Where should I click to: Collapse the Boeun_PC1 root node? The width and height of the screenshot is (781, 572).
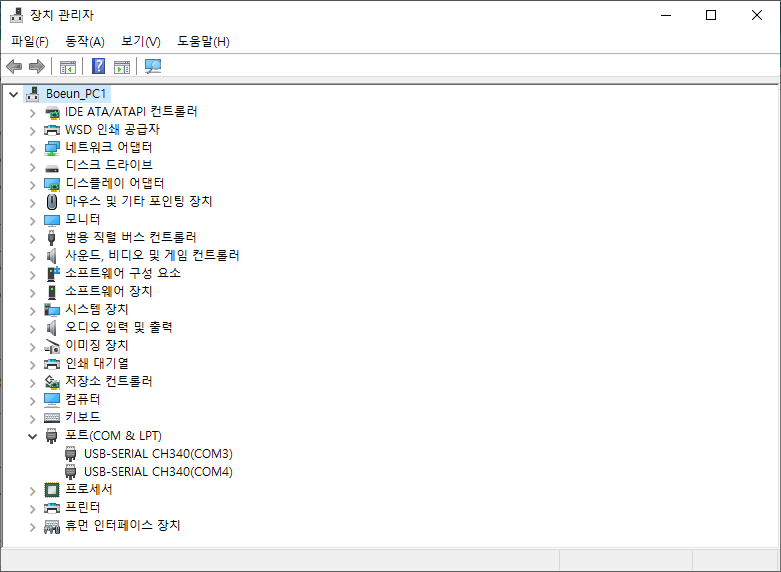click(x=13, y=94)
